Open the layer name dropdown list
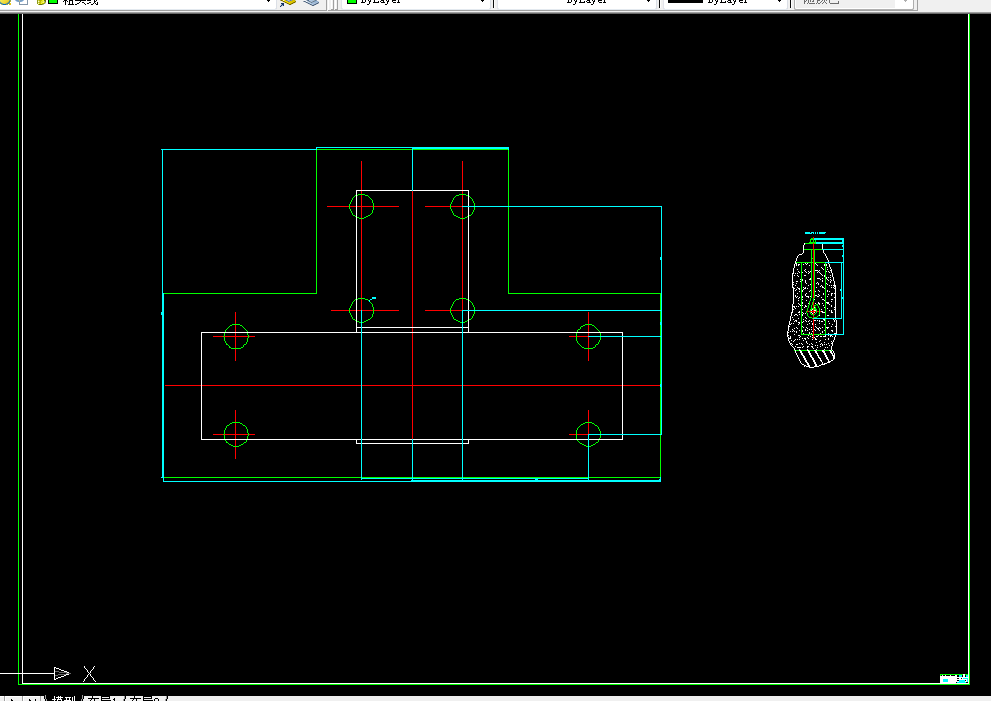Image resolution: width=991 pixels, height=701 pixels. tap(268, 2)
